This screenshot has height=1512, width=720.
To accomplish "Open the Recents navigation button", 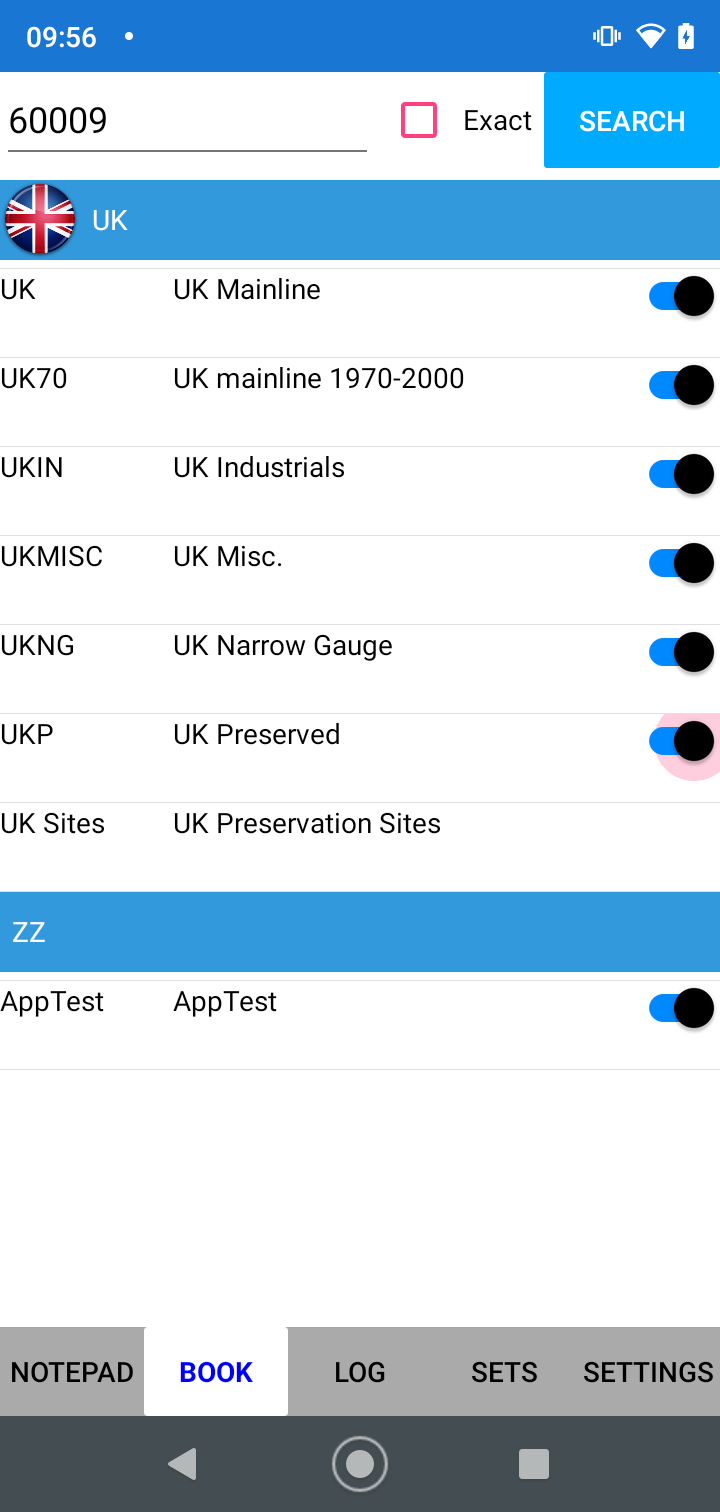I will (x=534, y=1463).
